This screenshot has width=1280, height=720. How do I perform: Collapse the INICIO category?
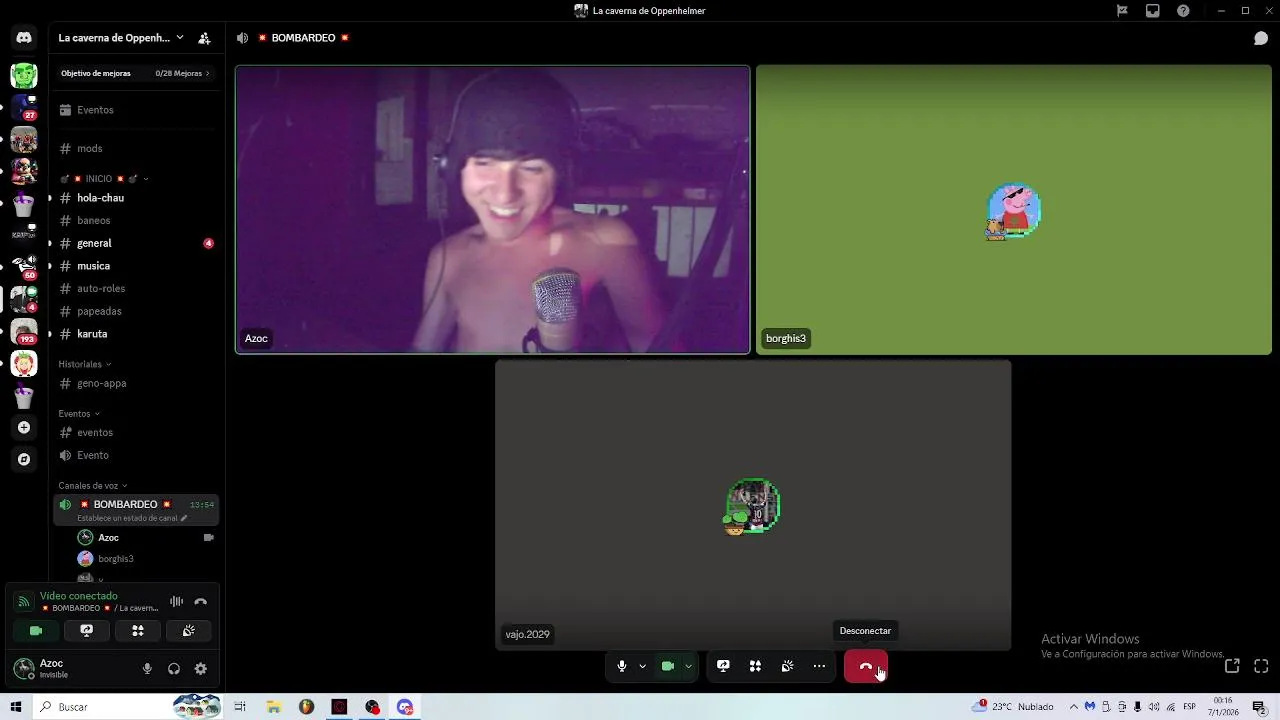pyautogui.click(x=105, y=179)
